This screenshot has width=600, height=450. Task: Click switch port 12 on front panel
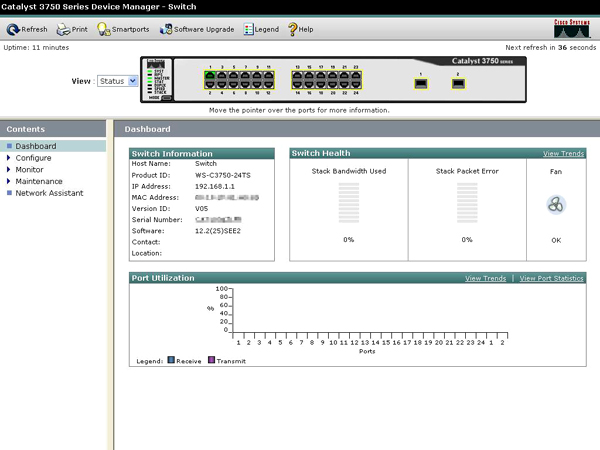pyautogui.click(x=269, y=84)
